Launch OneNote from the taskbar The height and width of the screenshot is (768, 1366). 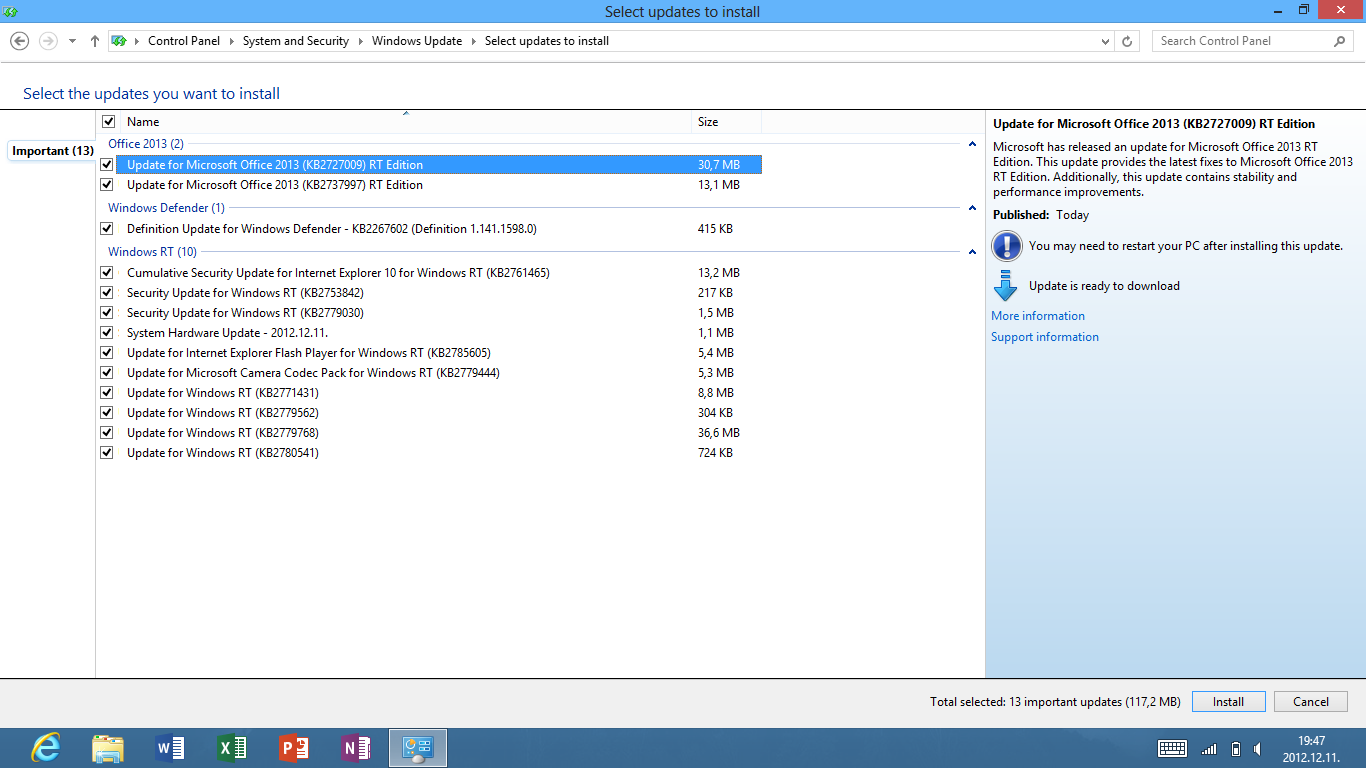coord(356,748)
